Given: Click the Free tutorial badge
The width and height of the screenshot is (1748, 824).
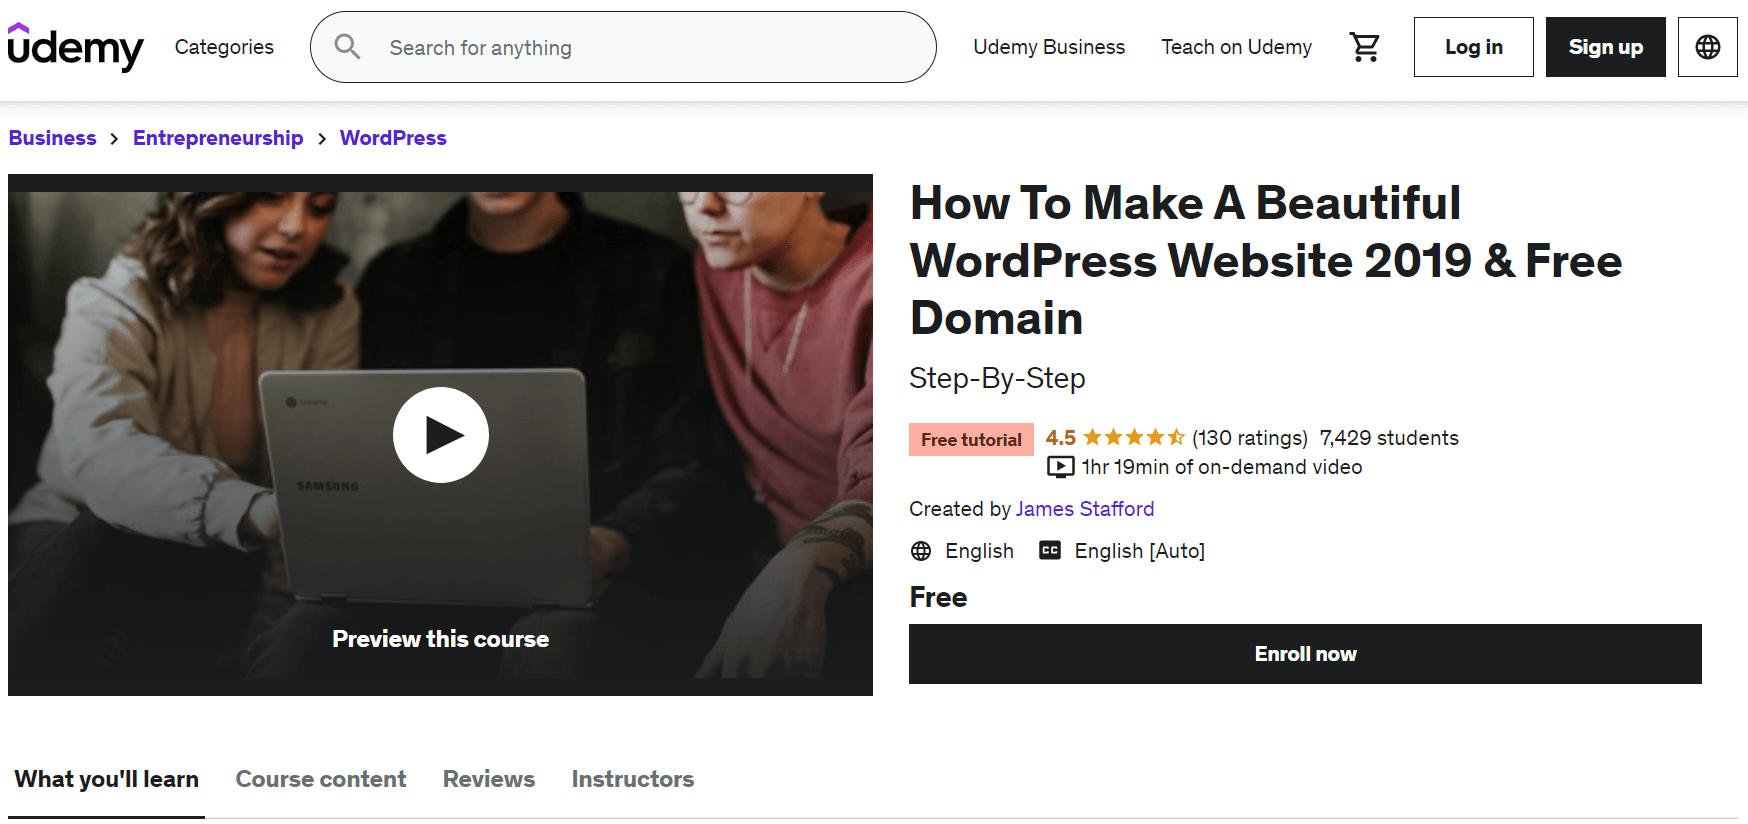Looking at the screenshot, I should pos(971,439).
